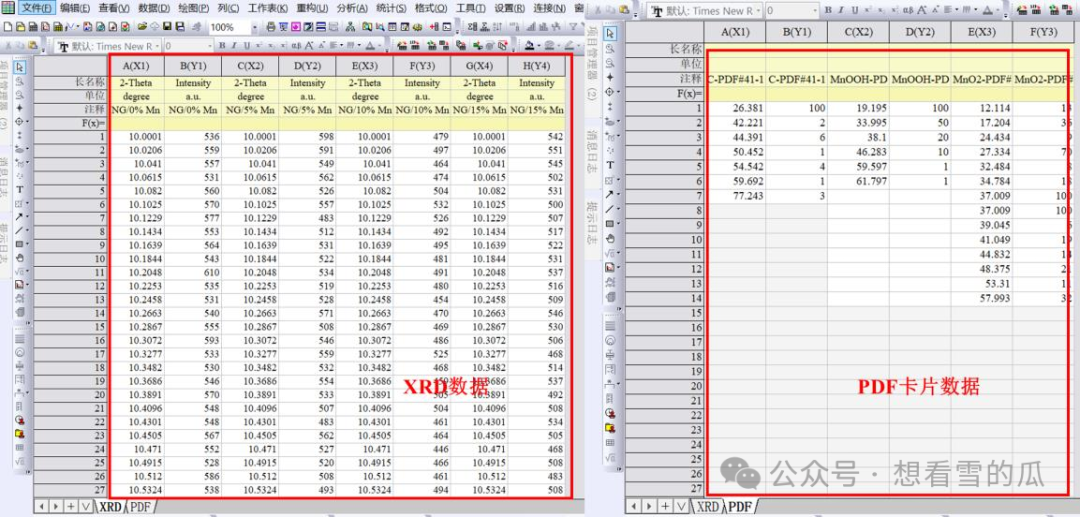Switch to PDF sheet tab in left workbook
The height and width of the screenshot is (517, 1080).
coord(141,507)
